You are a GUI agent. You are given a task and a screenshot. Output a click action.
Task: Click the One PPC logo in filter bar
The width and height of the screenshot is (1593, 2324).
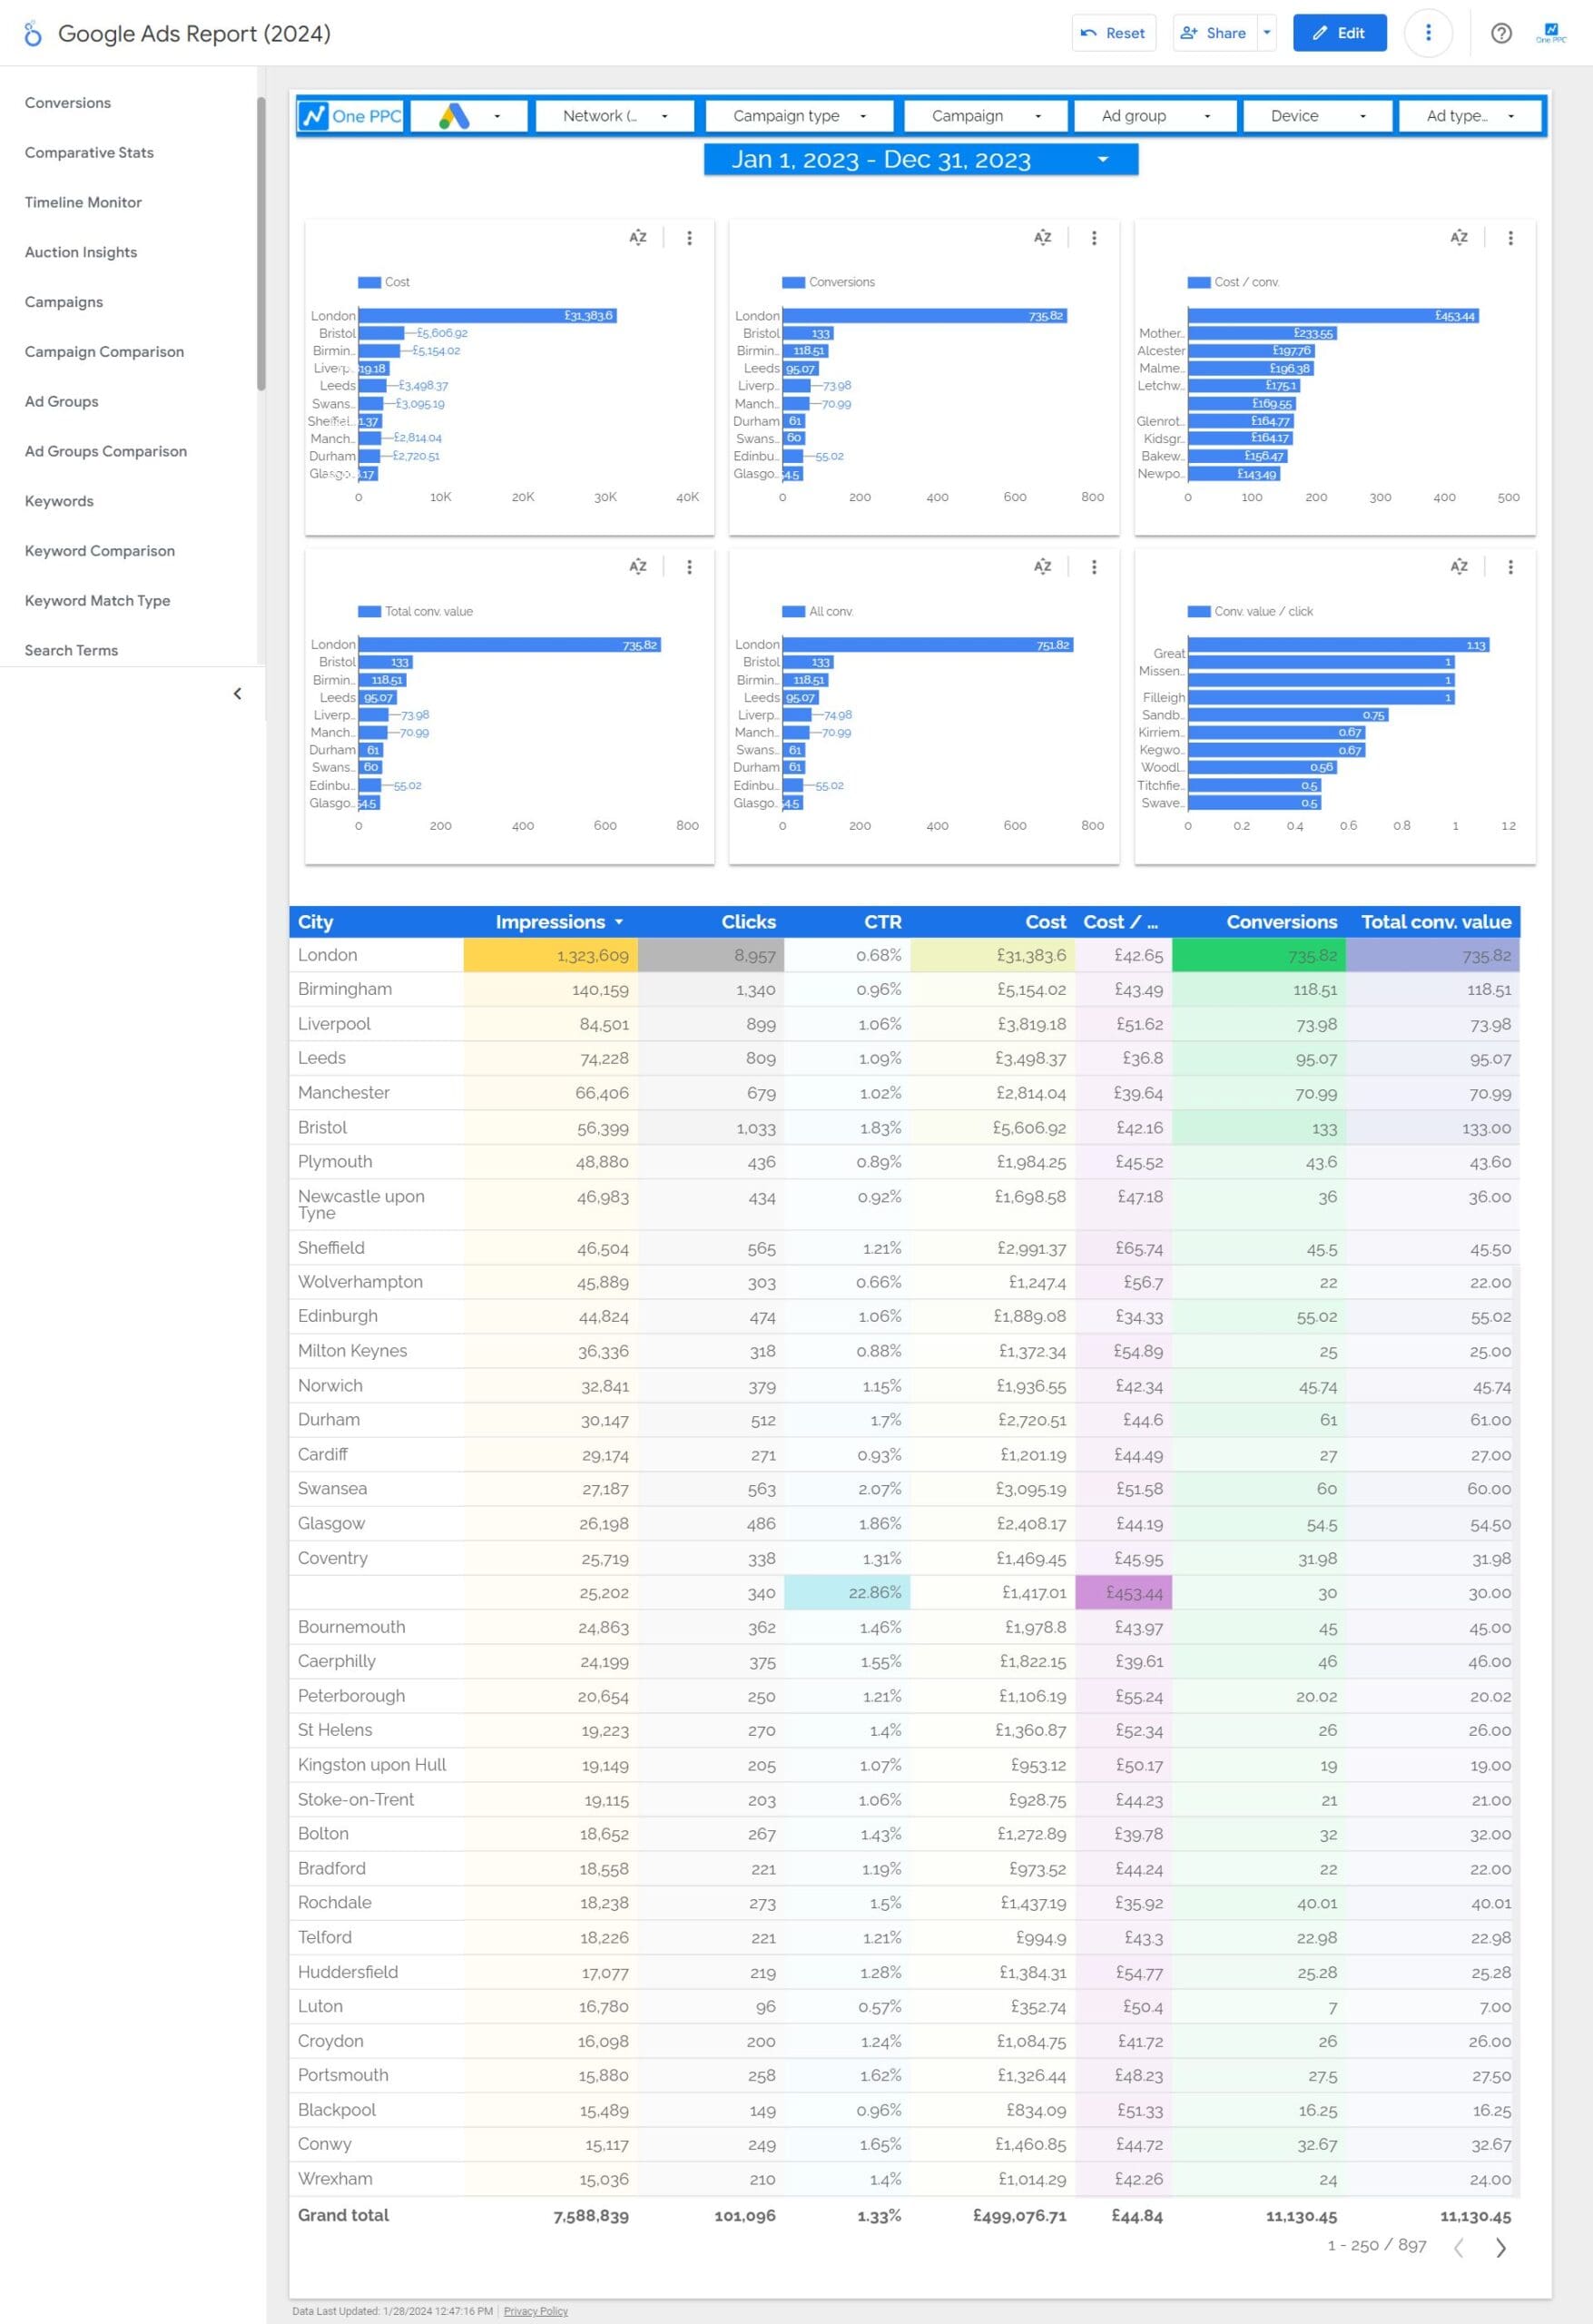point(352,116)
